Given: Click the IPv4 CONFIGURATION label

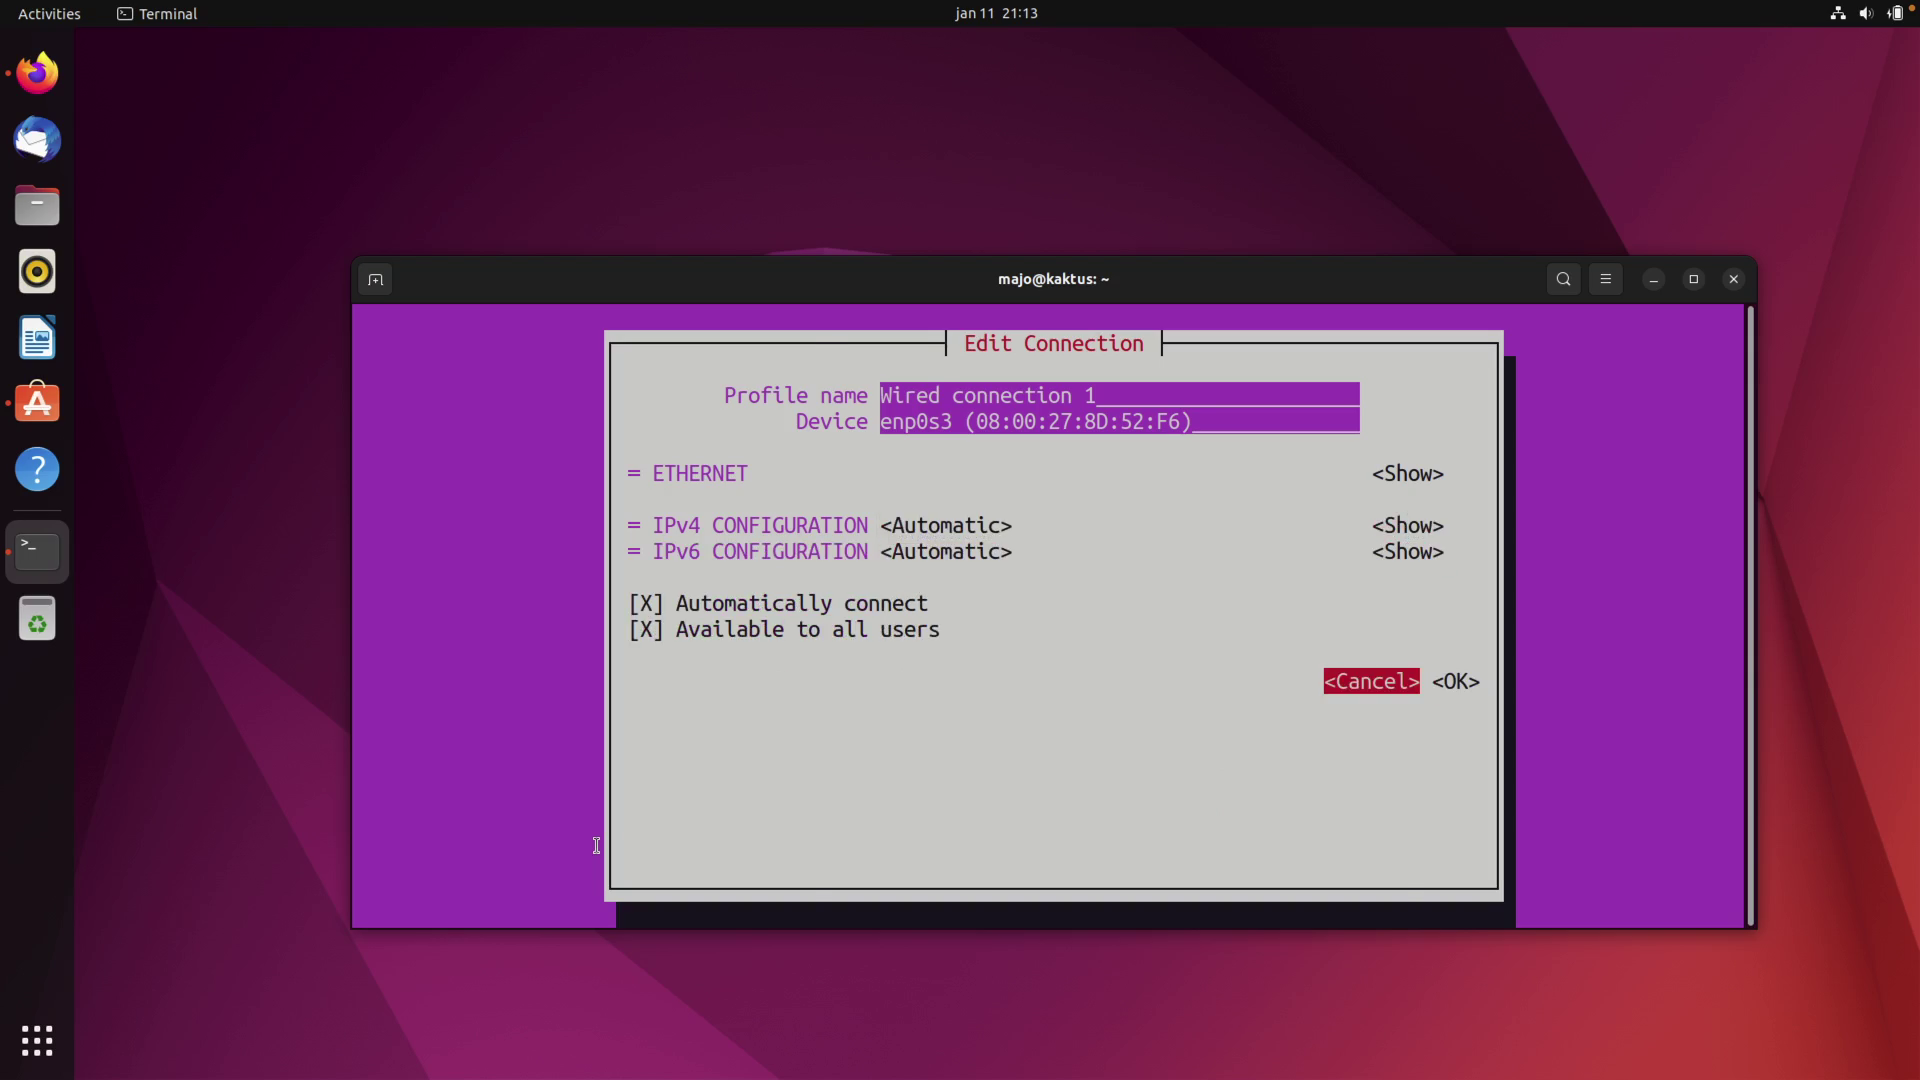Looking at the screenshot, I should [x=760, y=526].
